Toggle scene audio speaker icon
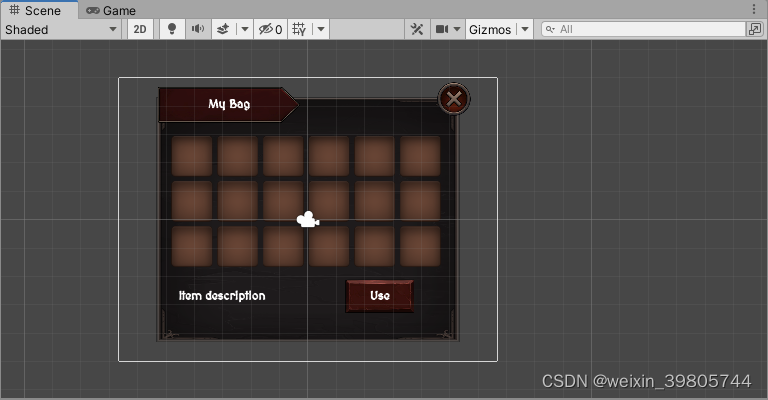Screen dimensions: 768x400 (198, 29)
